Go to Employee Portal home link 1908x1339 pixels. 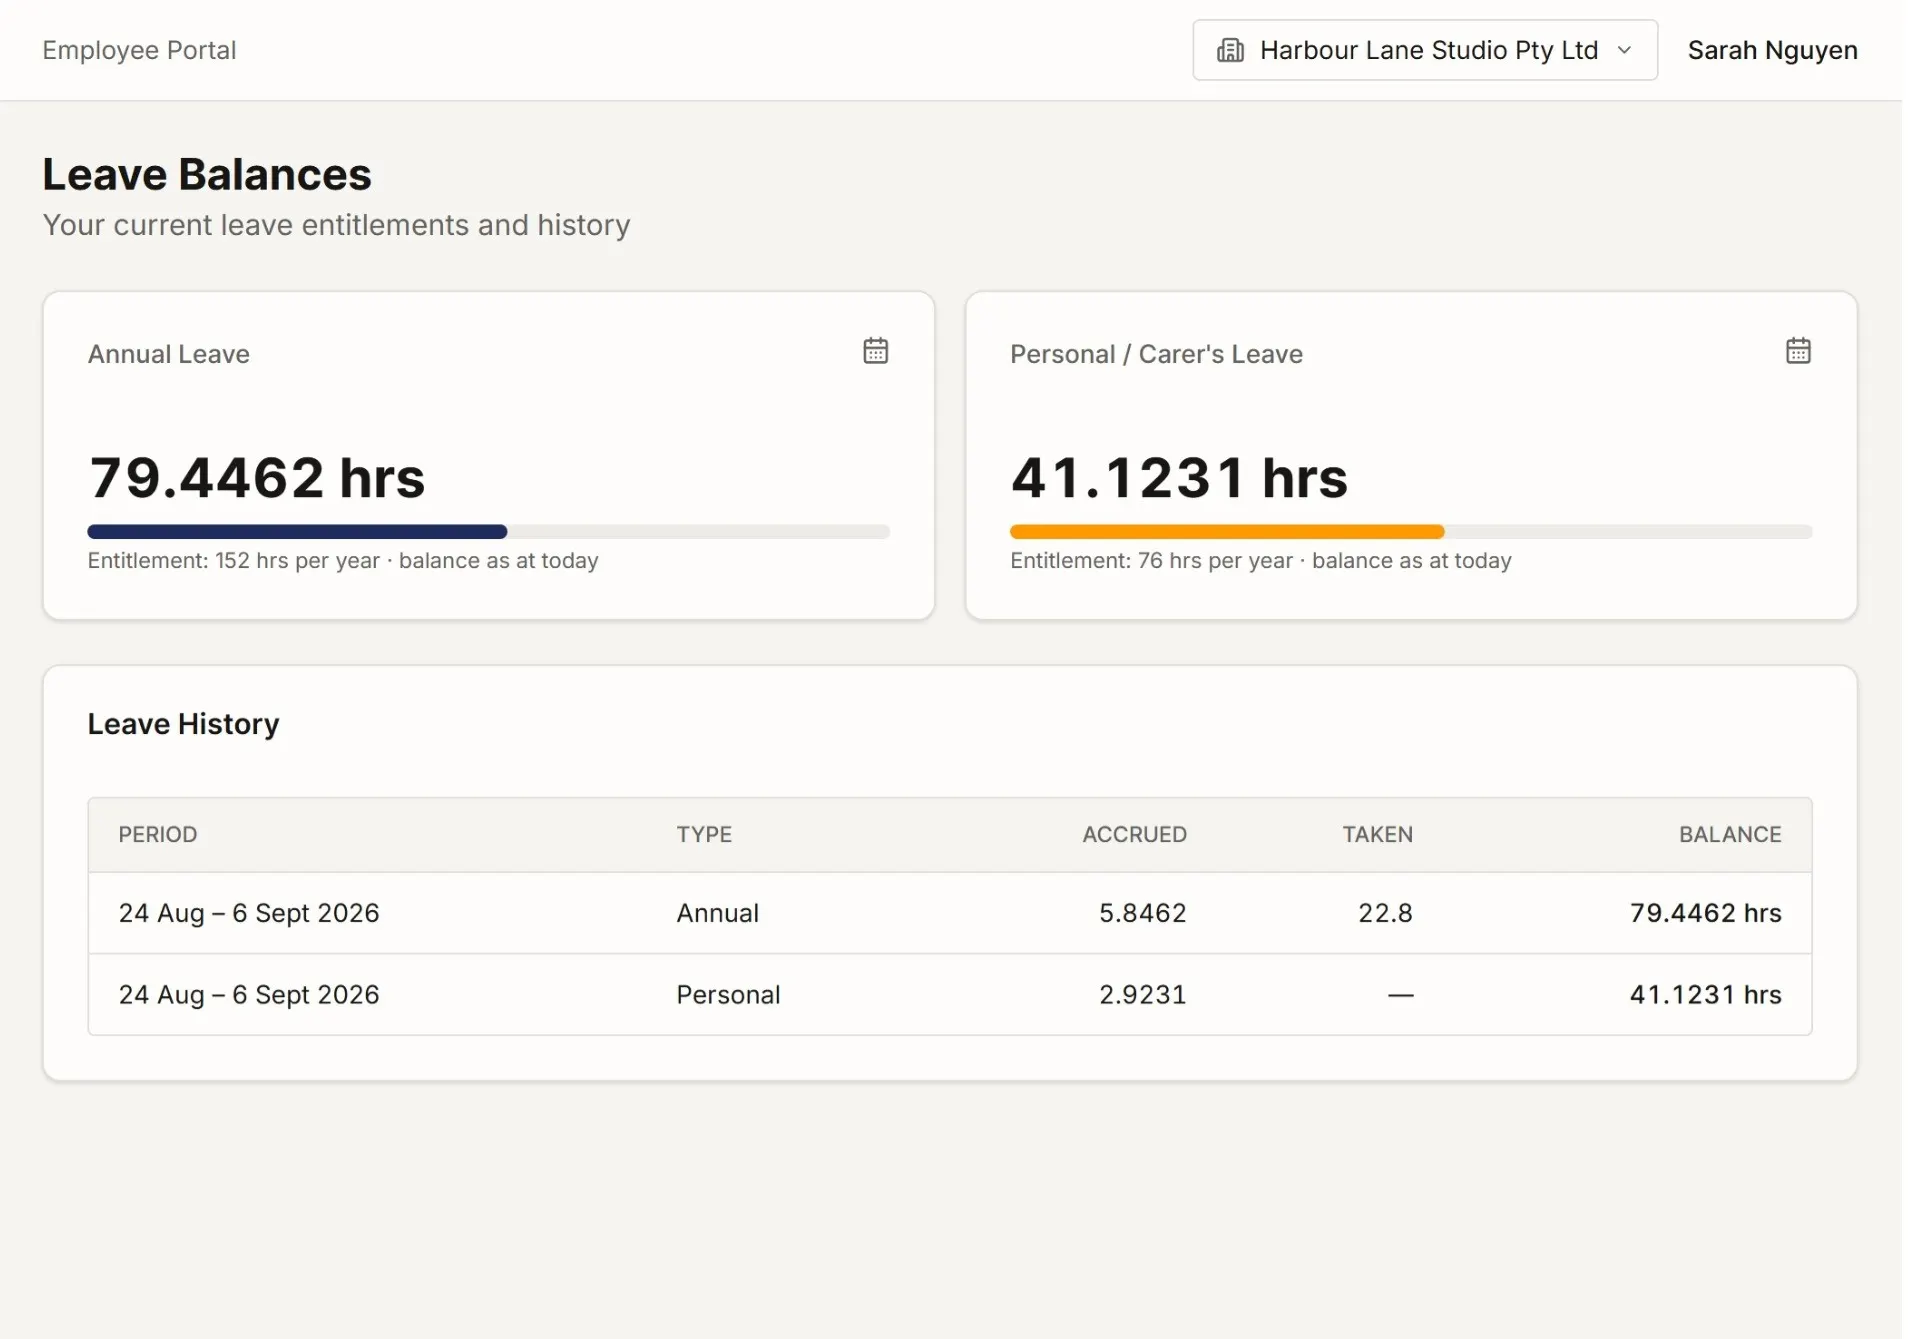[139, 50]
